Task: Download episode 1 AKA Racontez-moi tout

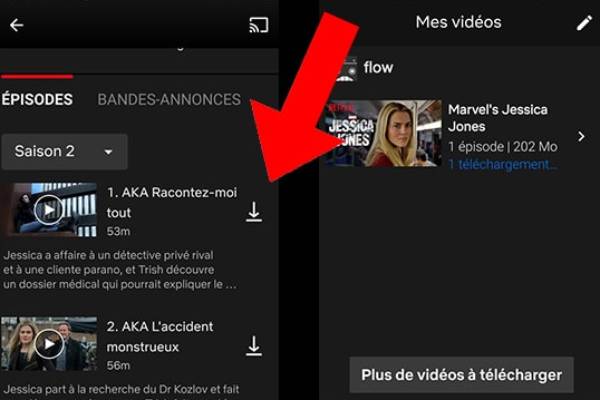Action: 254,212
